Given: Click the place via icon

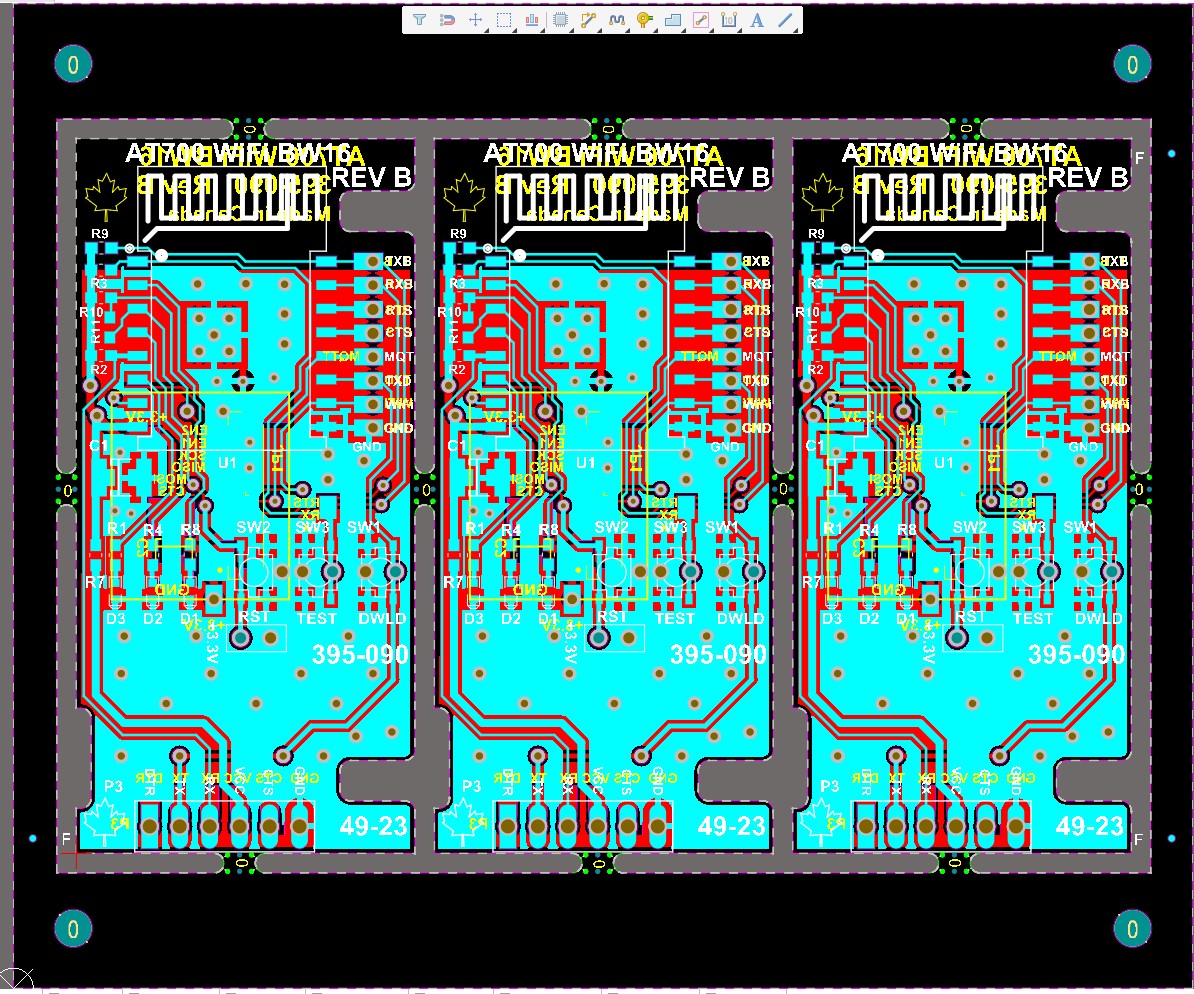Looking at the screenshot, I should click(645, 19).
